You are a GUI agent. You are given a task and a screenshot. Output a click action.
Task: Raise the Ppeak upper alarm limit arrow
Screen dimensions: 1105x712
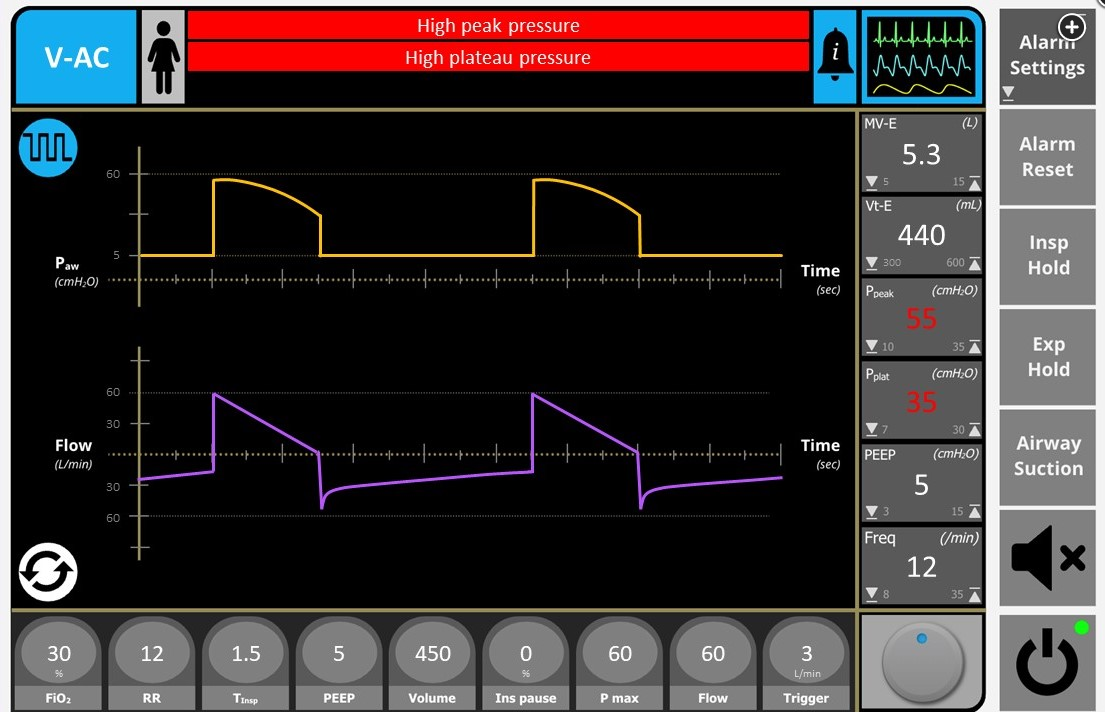coord(974,347)
